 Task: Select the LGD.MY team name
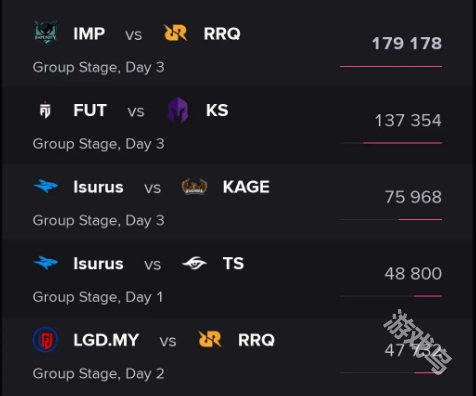click(106, 340)
